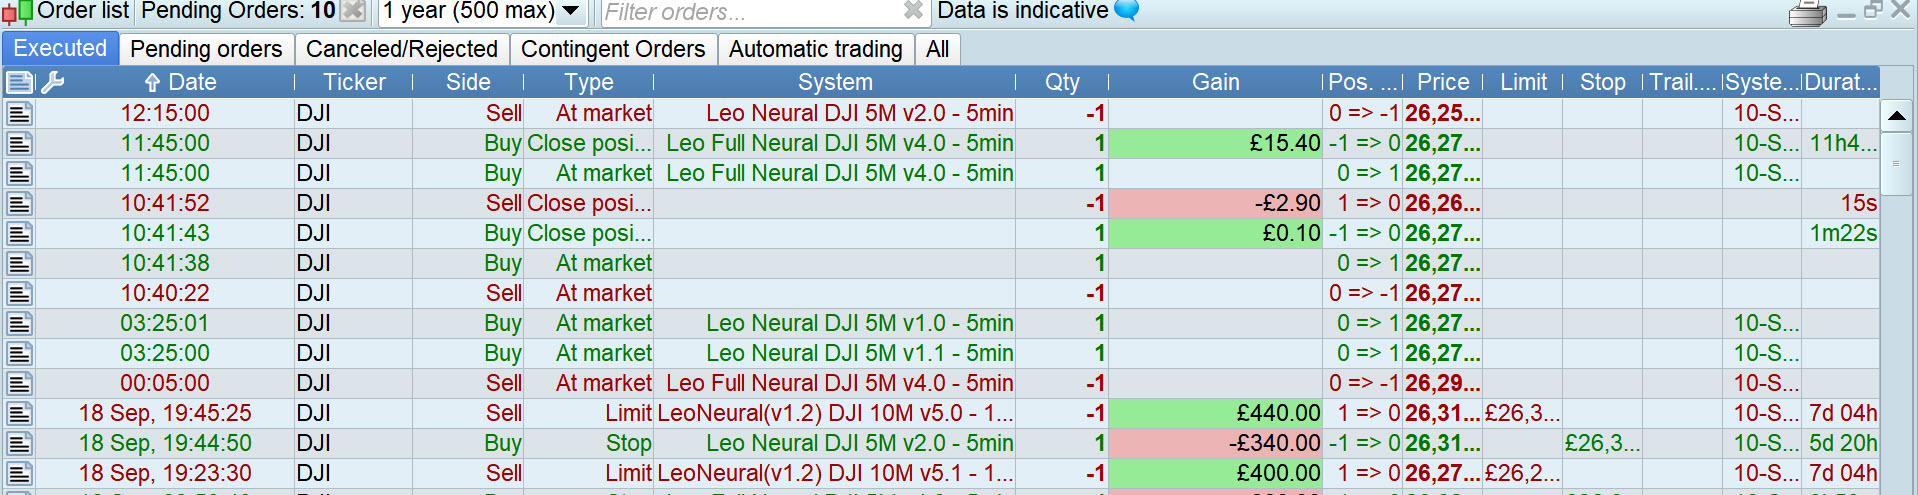Open the 1 year (500 max) period dropdown
The height and width of the screenshot is (495, 1918).
coord(481,12)
